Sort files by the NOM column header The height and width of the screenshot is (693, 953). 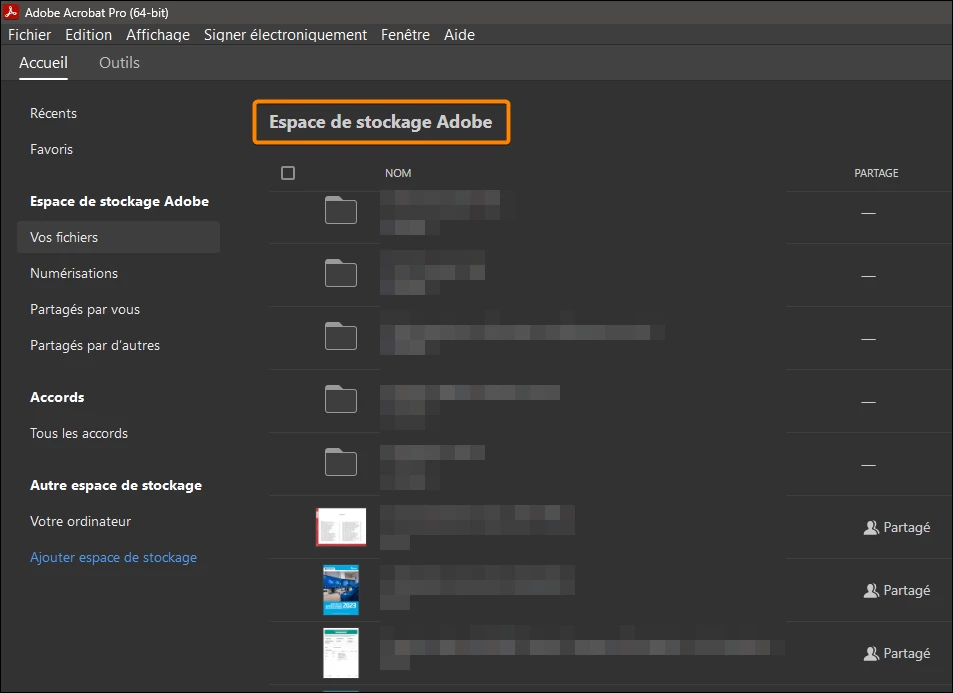coord(398,173)
